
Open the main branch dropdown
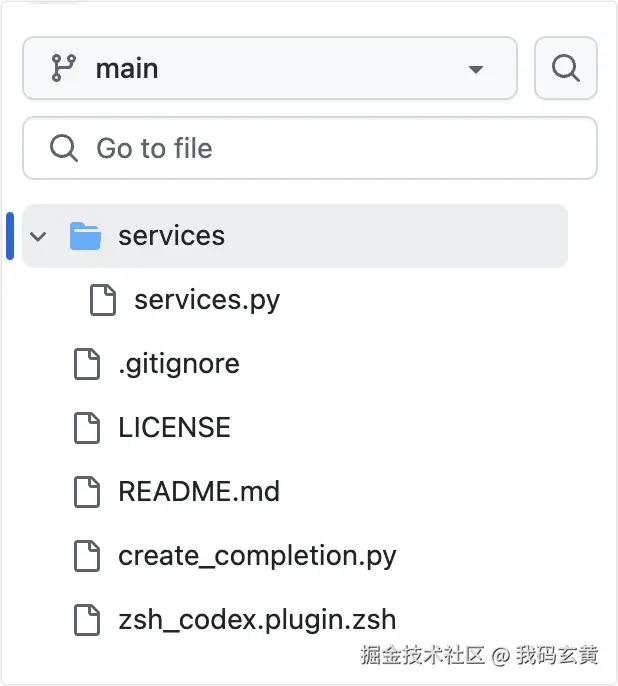pos(268,69)
